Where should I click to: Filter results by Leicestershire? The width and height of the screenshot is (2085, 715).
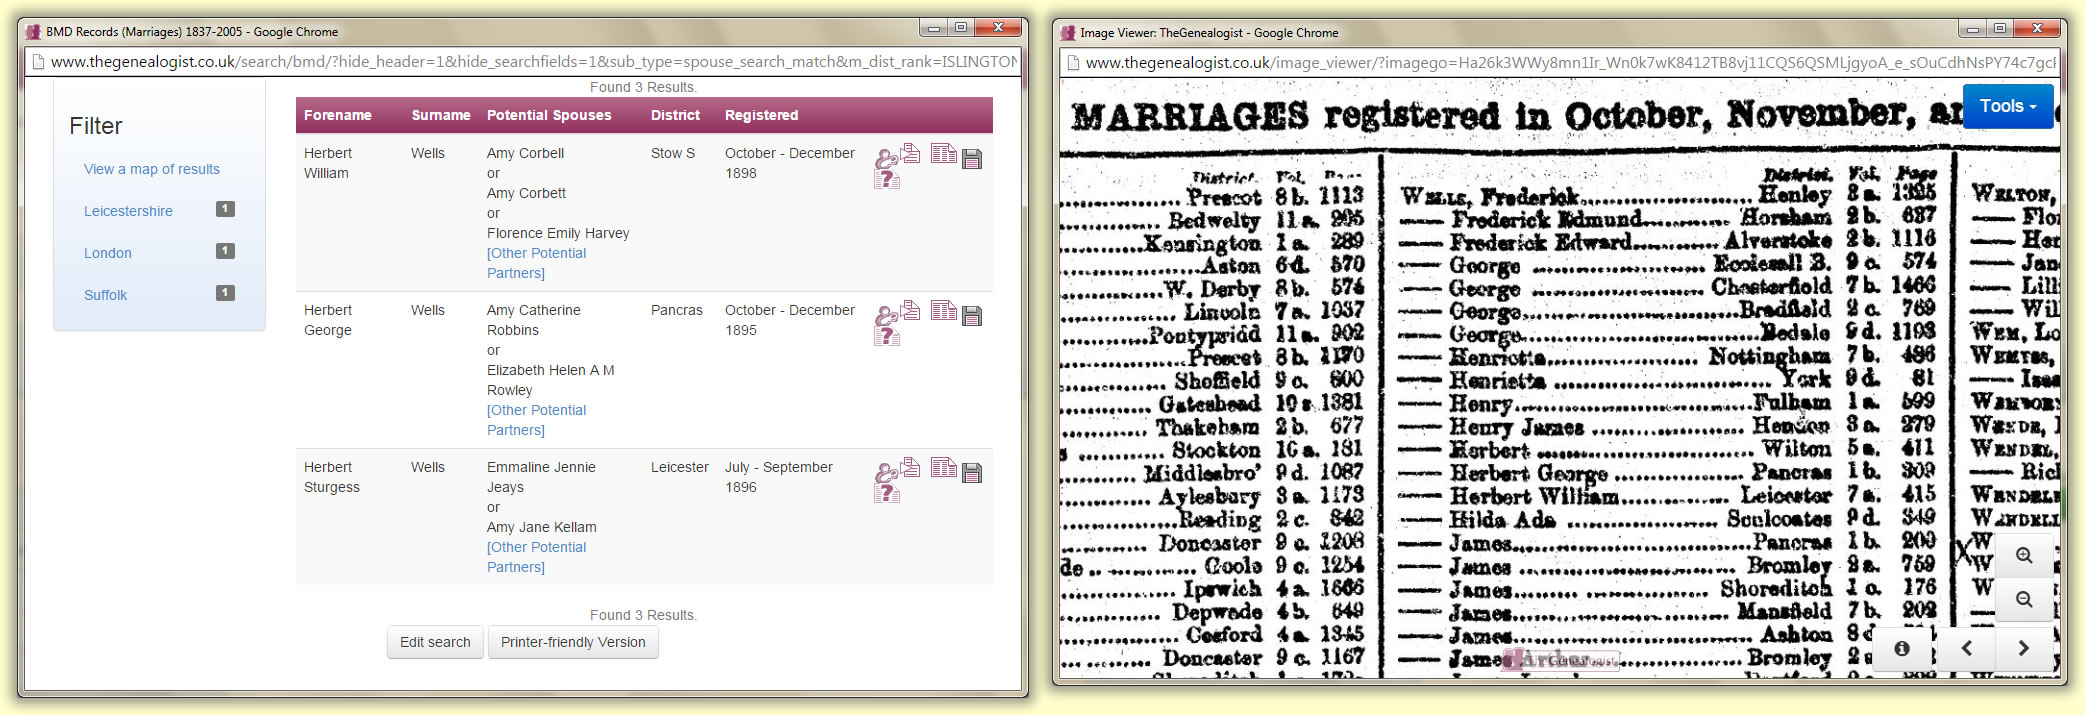click(128, 211)
